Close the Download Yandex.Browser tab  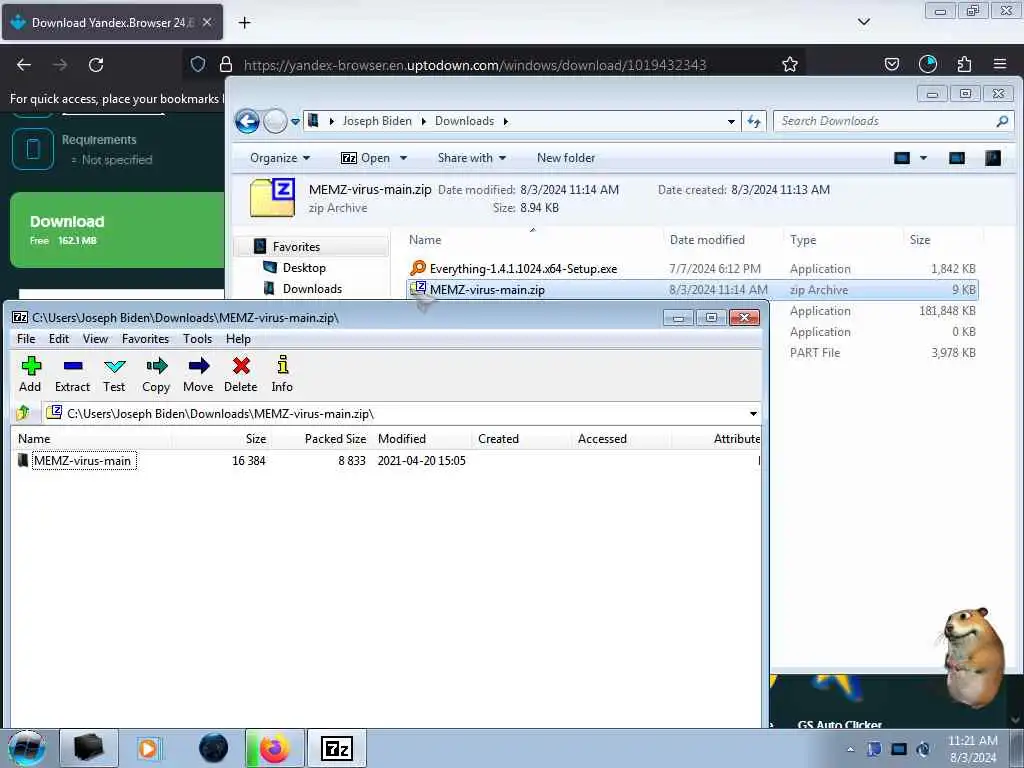point(207,22)
